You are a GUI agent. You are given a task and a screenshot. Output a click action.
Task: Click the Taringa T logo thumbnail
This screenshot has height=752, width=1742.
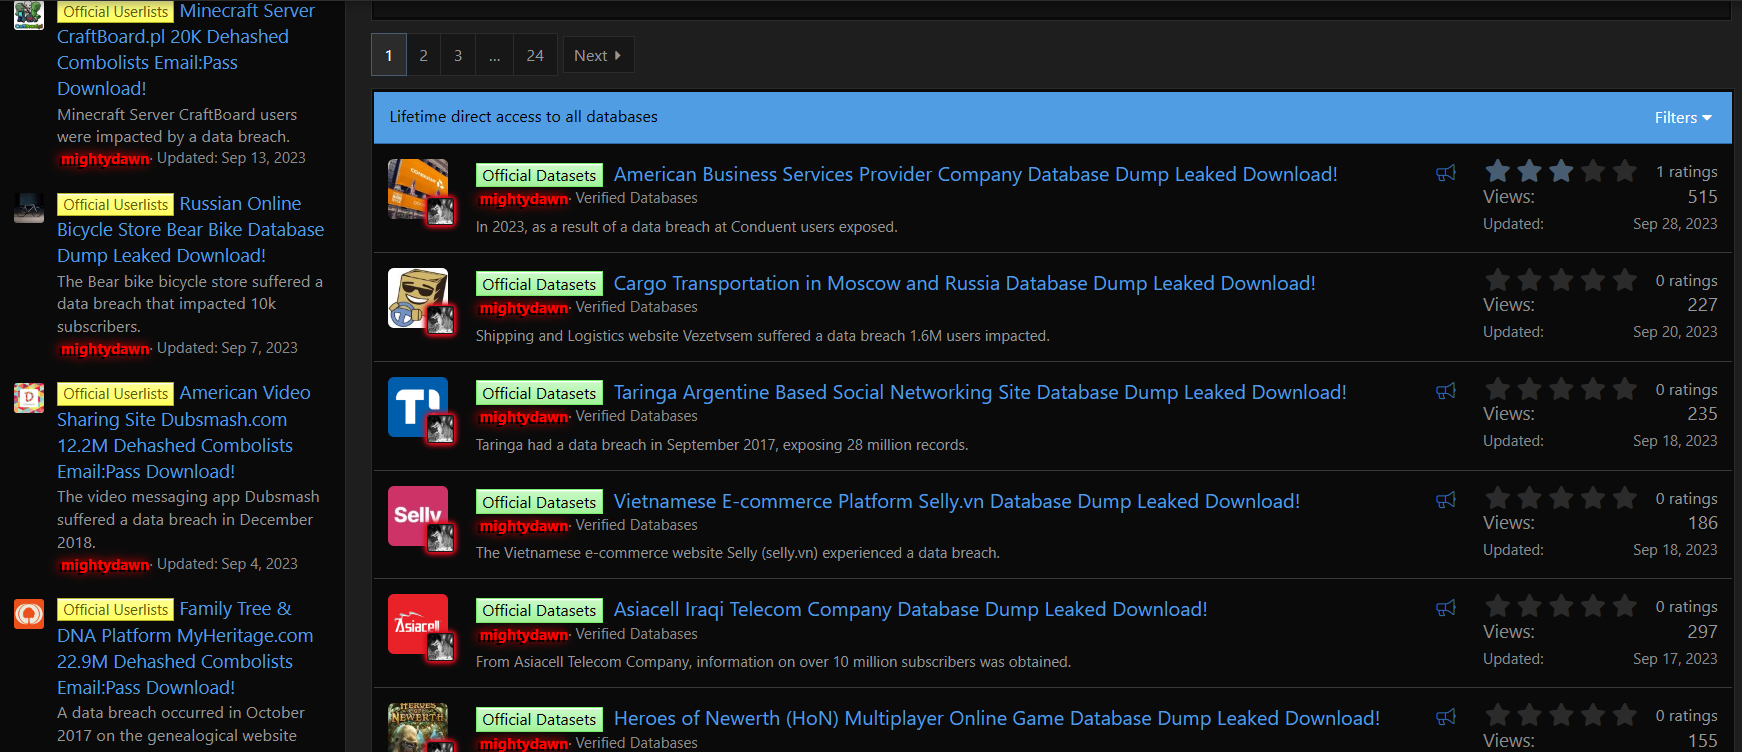[x=418, y=407]
